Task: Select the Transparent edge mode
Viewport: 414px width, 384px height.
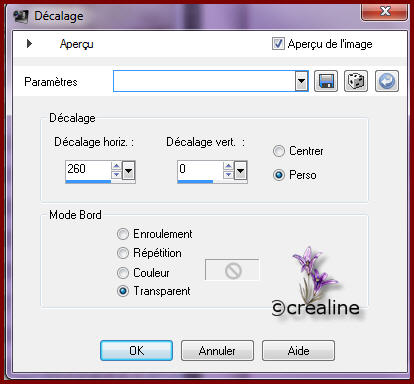Action: pos(123,291)
